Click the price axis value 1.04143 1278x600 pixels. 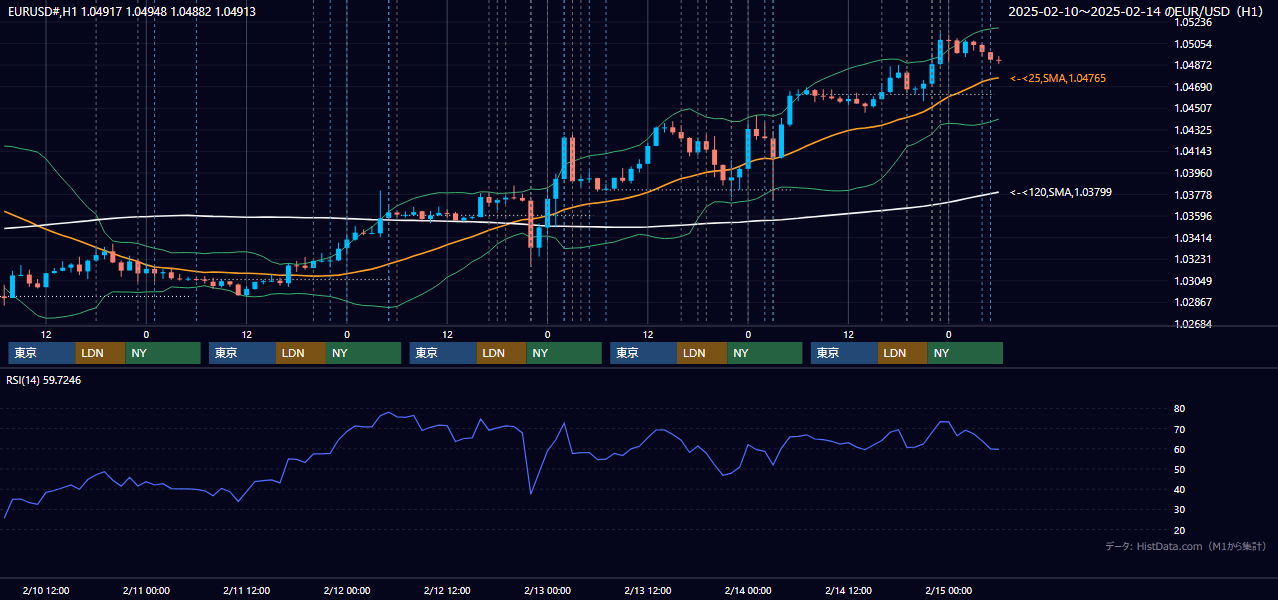[1192, 151]
